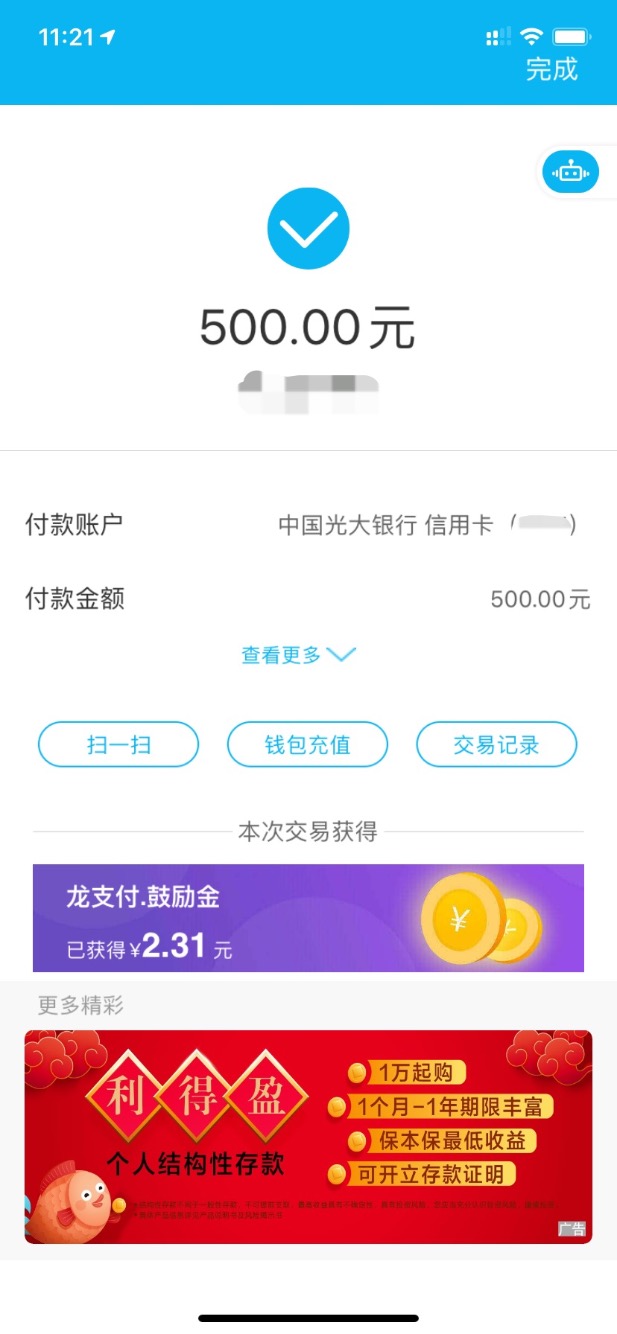Open 钱包充值 wallet top-up
Image resolution: width=617 pixels, height=1334 pixels.
tap(307, 744)
